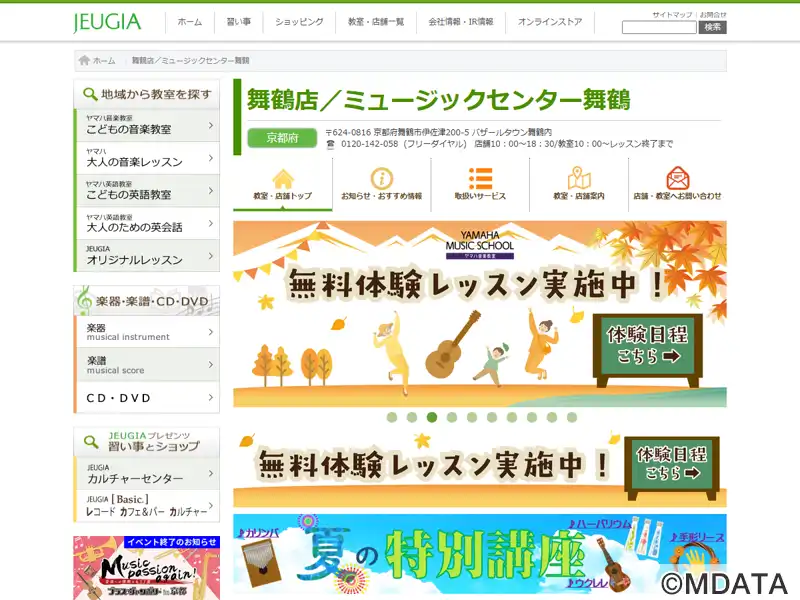Click the 舞鶴店/ミュージックセンター舞鶴 page title
The height and width of the screenshot is (600, 800).
(x=439, y=99)
